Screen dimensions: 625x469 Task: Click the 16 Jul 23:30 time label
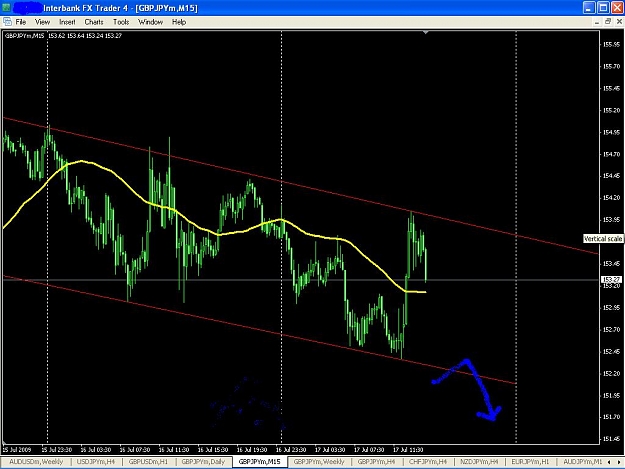(291, 449)
